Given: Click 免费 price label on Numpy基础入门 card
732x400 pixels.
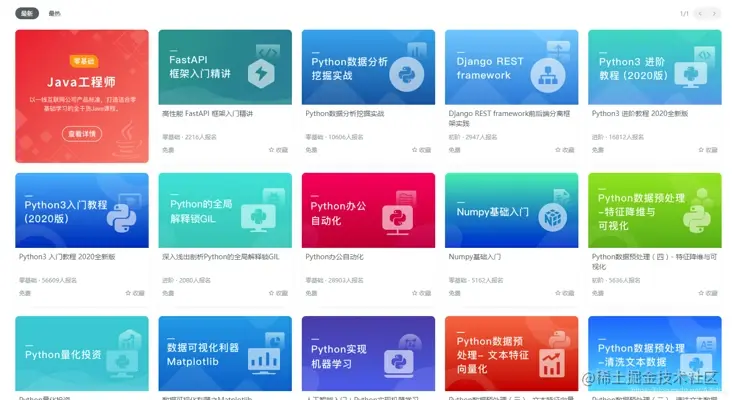Looking at the screenshot, I should coord(455,294).
